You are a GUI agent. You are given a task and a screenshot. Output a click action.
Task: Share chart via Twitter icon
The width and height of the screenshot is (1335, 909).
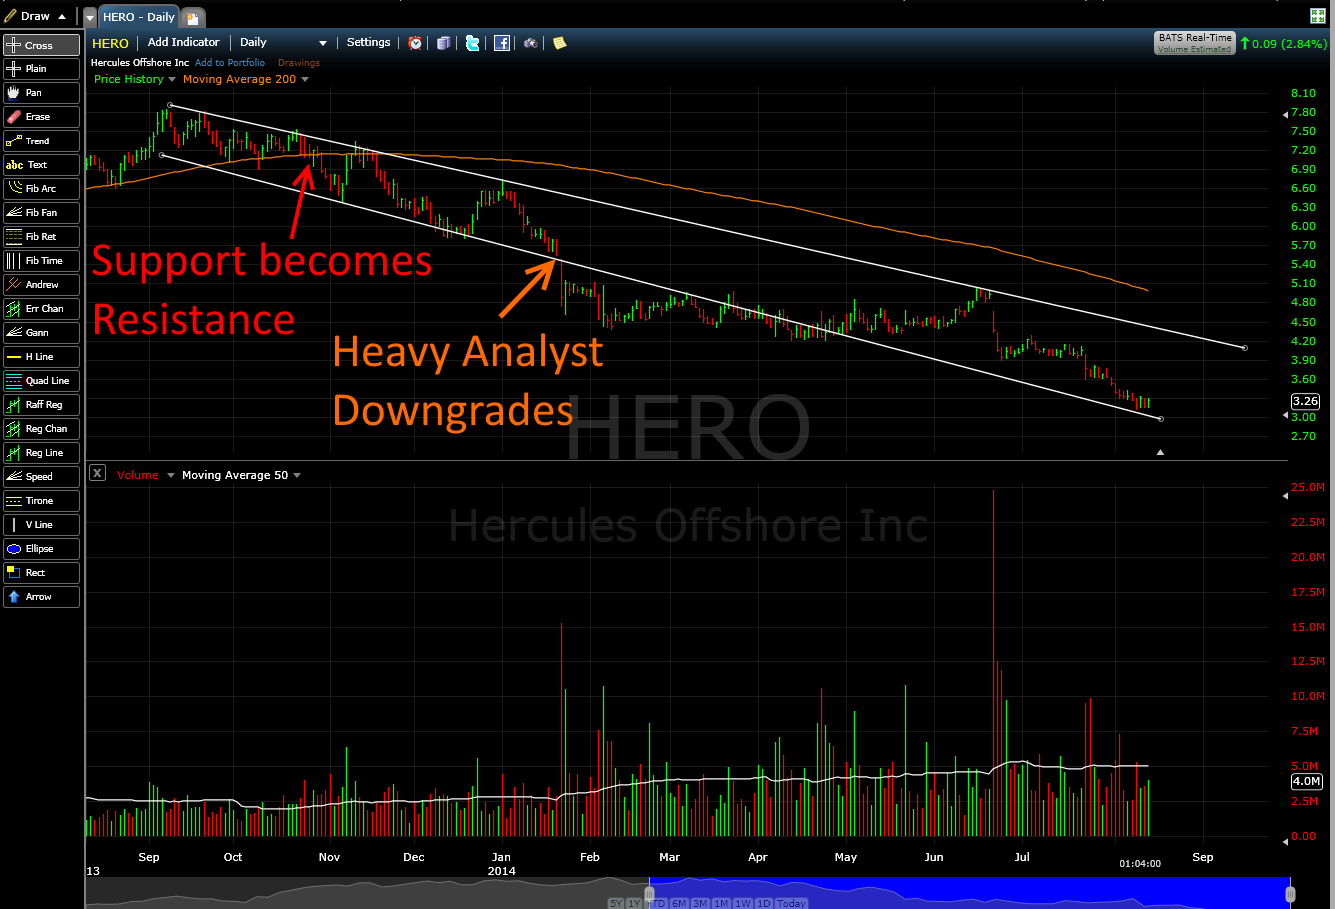(x=472, y=43)
